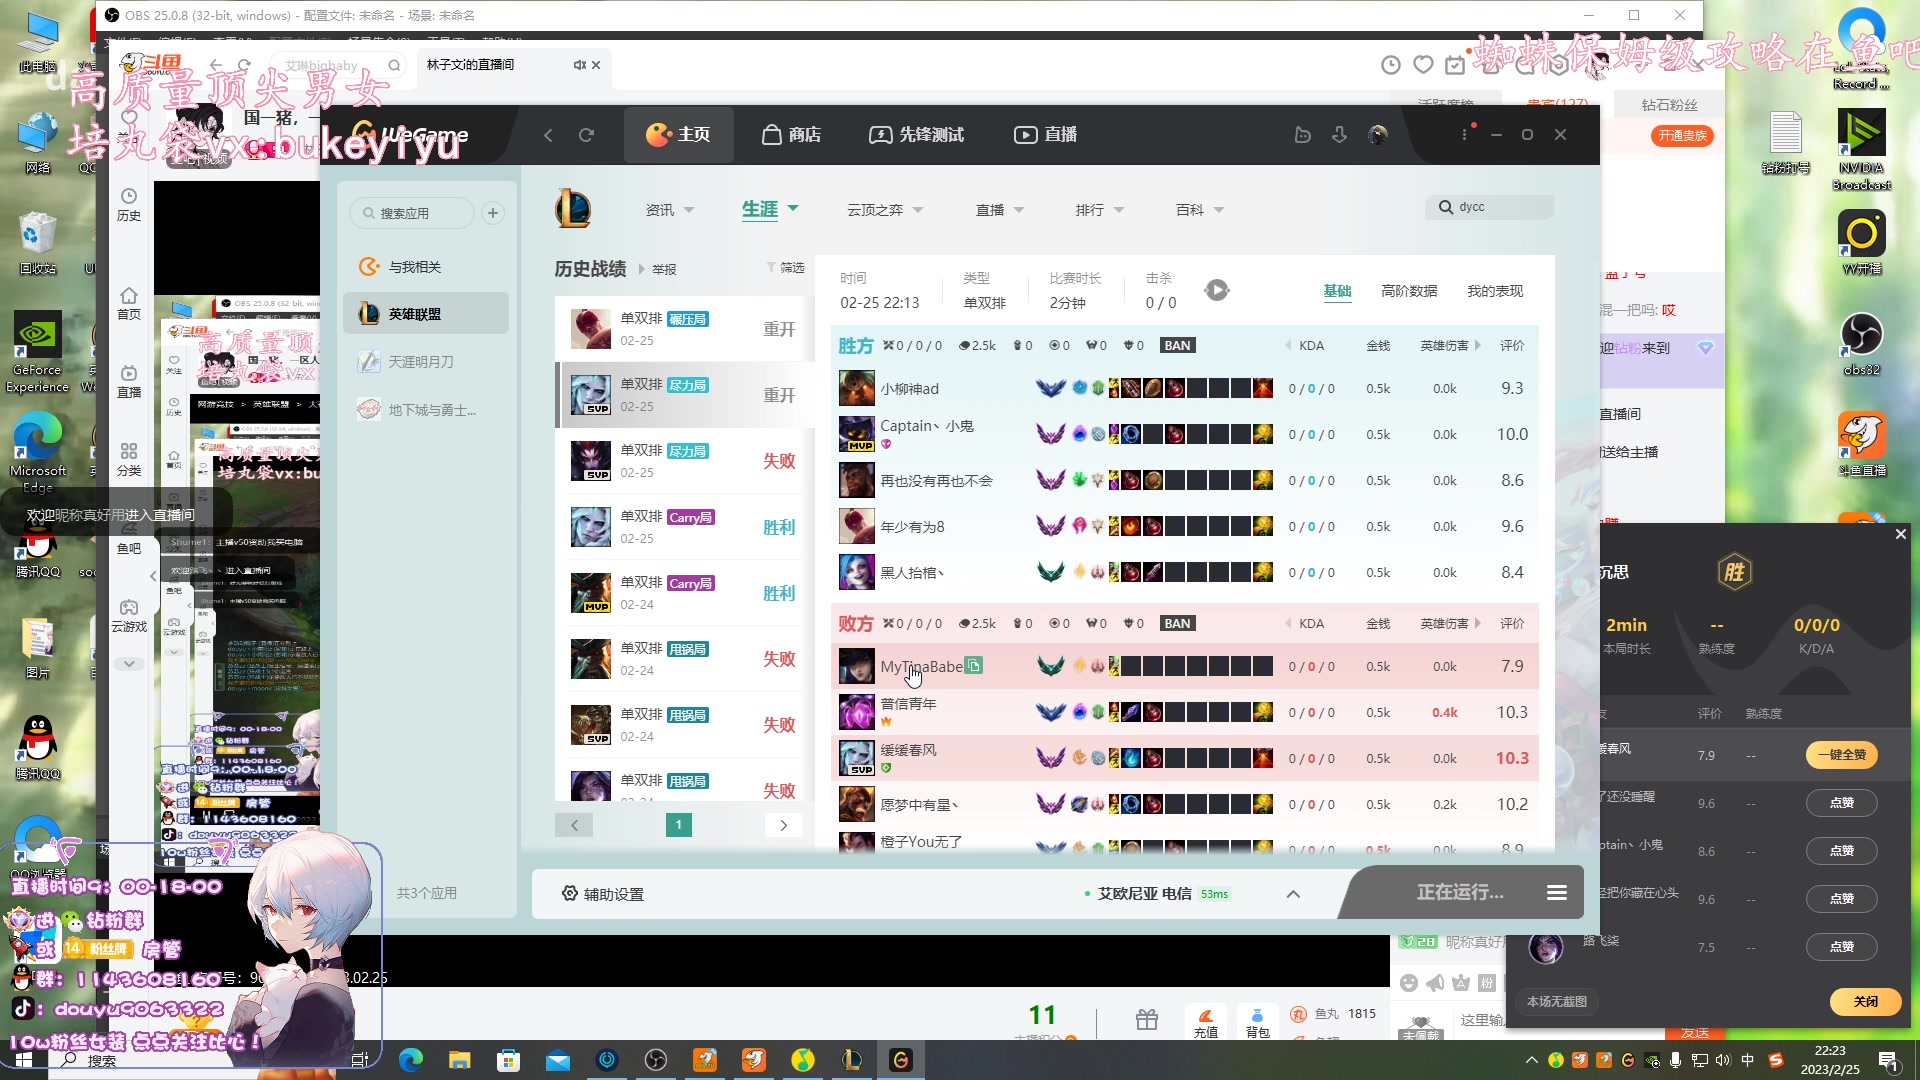Click the download arrow icon in WeGame header
This screenshot has height=1080, width=1920.
pos(1340,135)
